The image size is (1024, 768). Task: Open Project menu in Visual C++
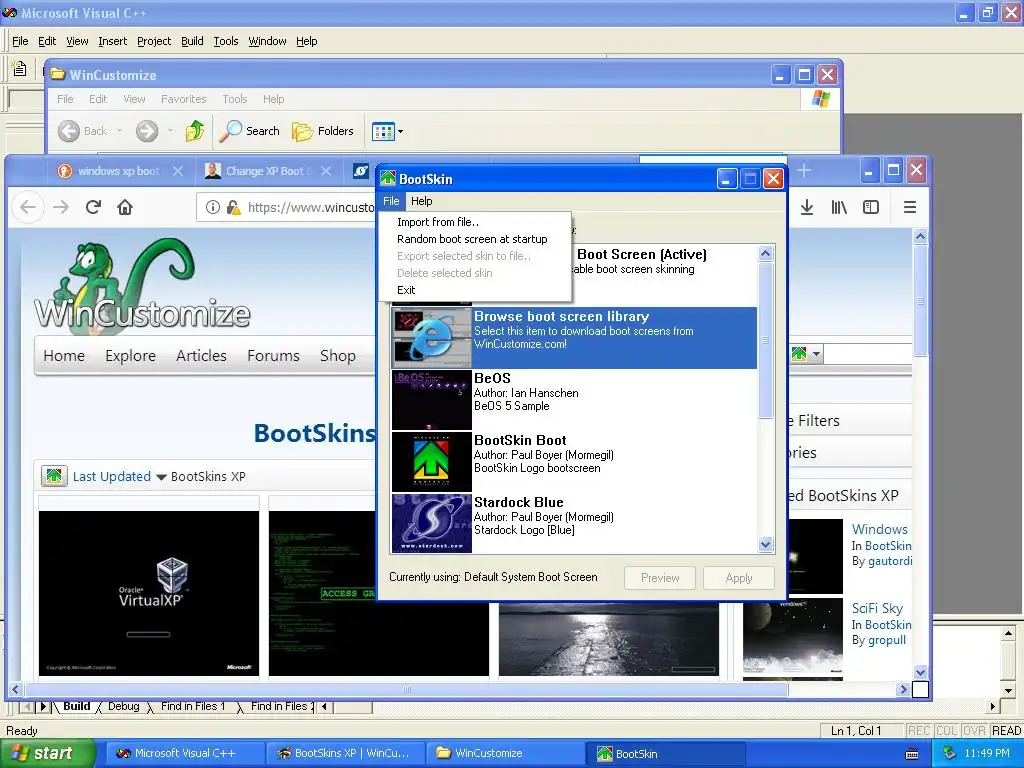click(153, 41)
